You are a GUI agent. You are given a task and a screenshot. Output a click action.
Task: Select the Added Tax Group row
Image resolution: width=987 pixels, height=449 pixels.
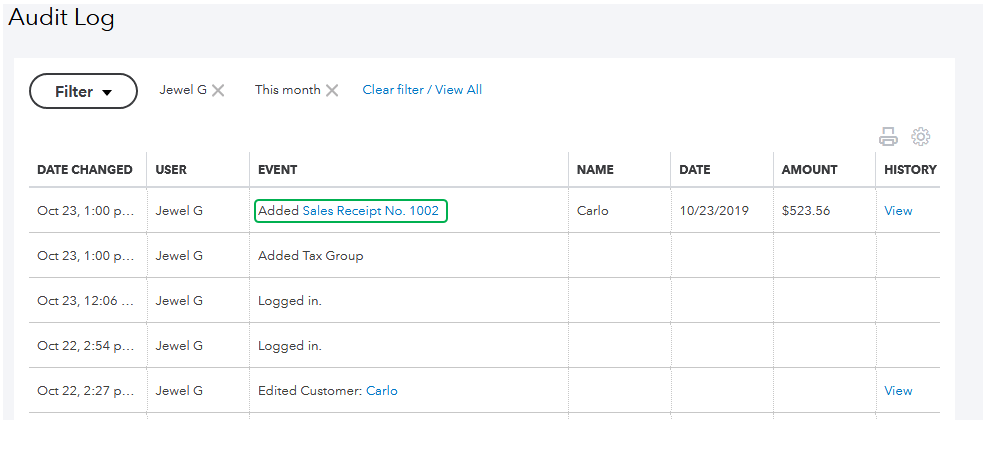[x=311, y=256]
